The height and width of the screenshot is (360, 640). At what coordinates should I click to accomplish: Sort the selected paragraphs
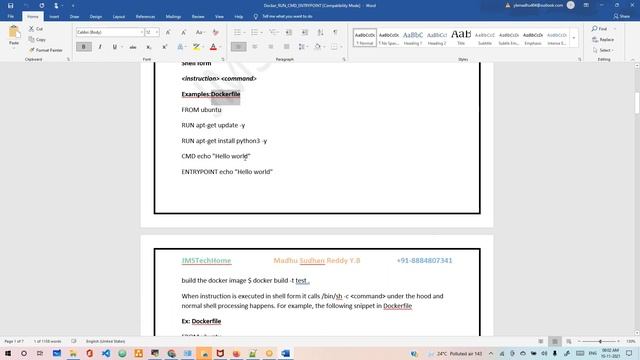click(x=320, y=32)
